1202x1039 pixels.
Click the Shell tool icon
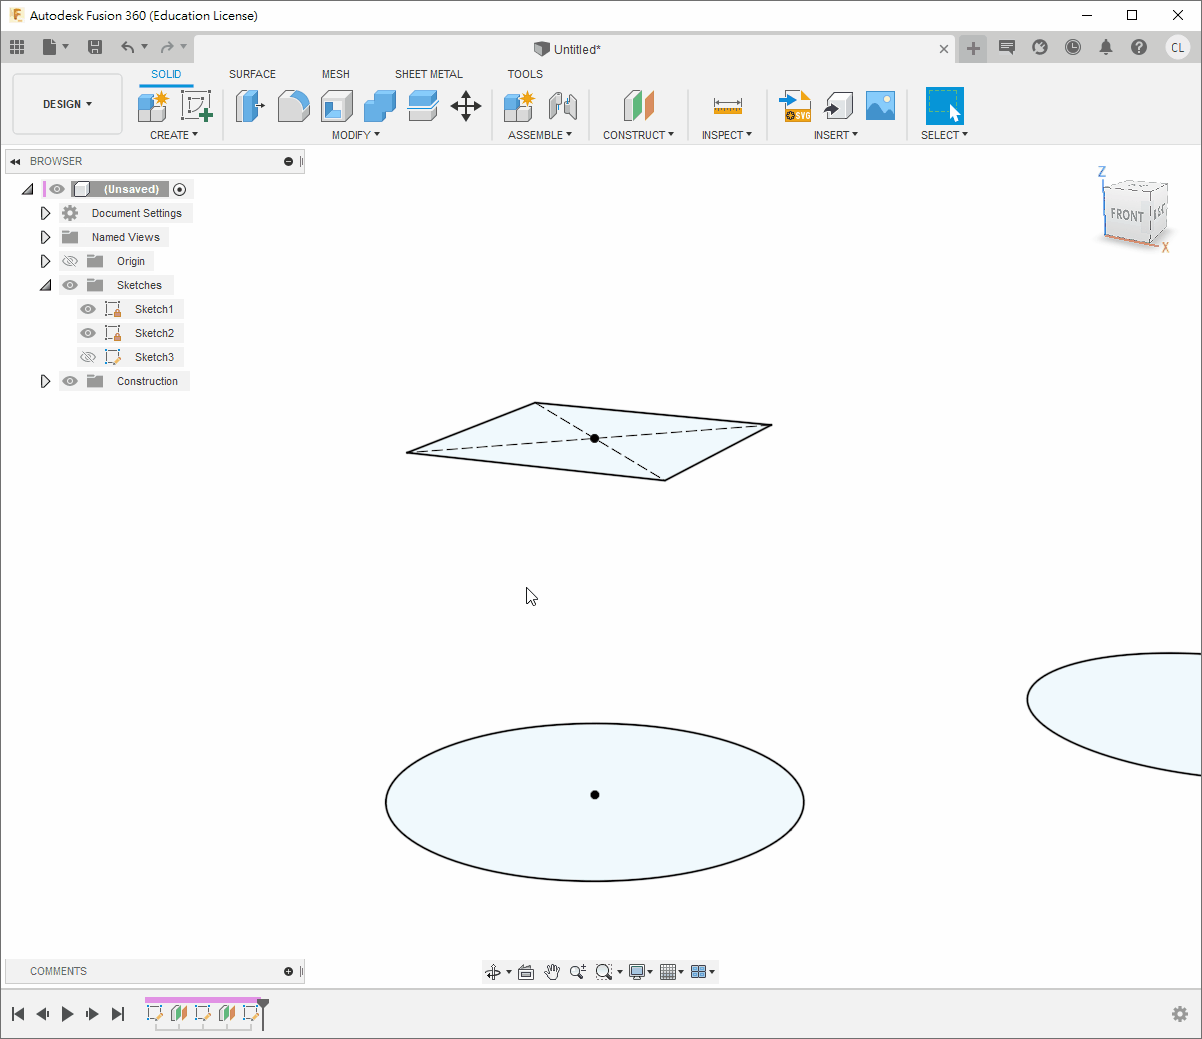336,106
